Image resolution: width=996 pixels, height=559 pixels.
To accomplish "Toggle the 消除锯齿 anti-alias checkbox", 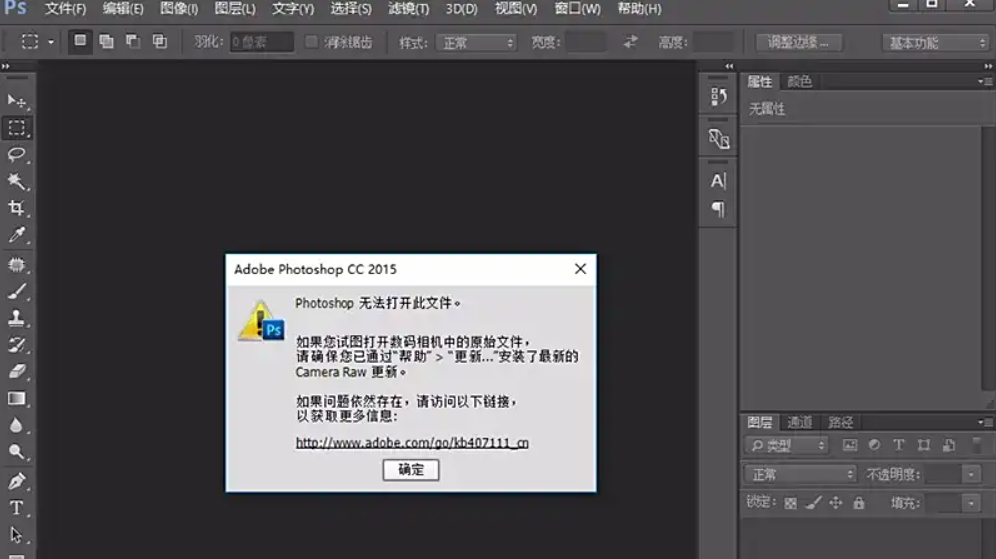I will tap(312, 42).
